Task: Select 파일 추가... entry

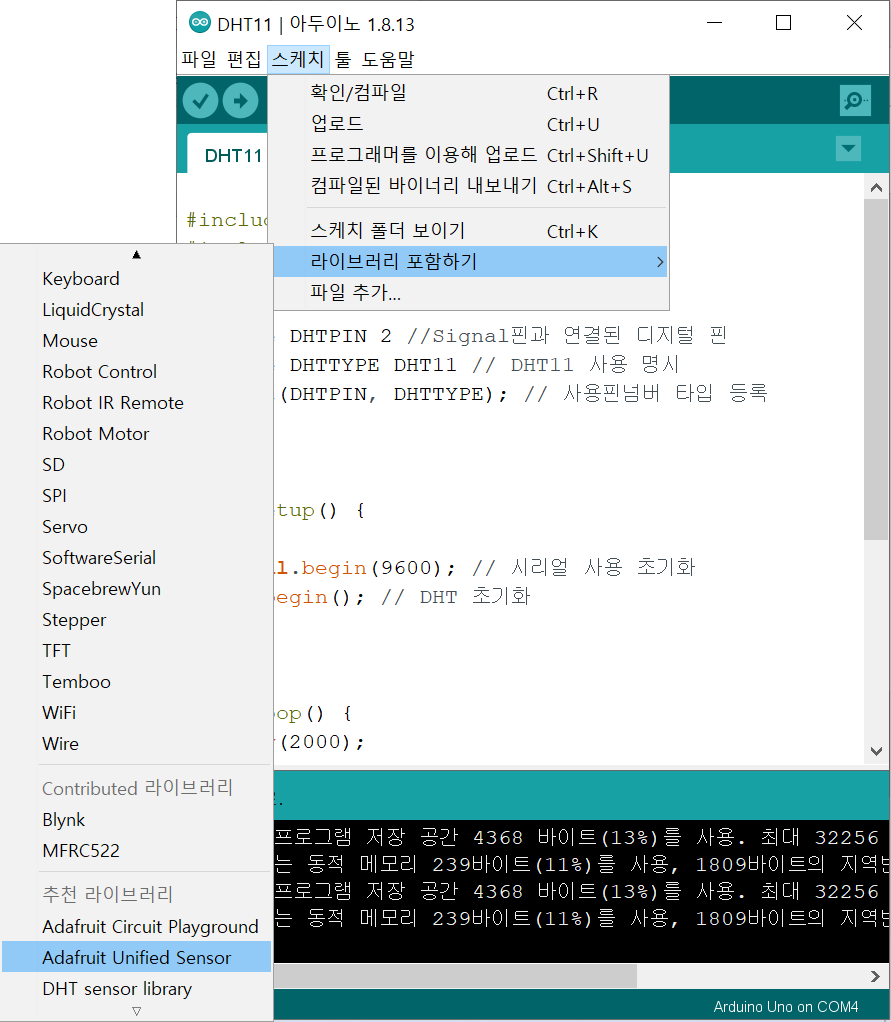Action: 471,292
